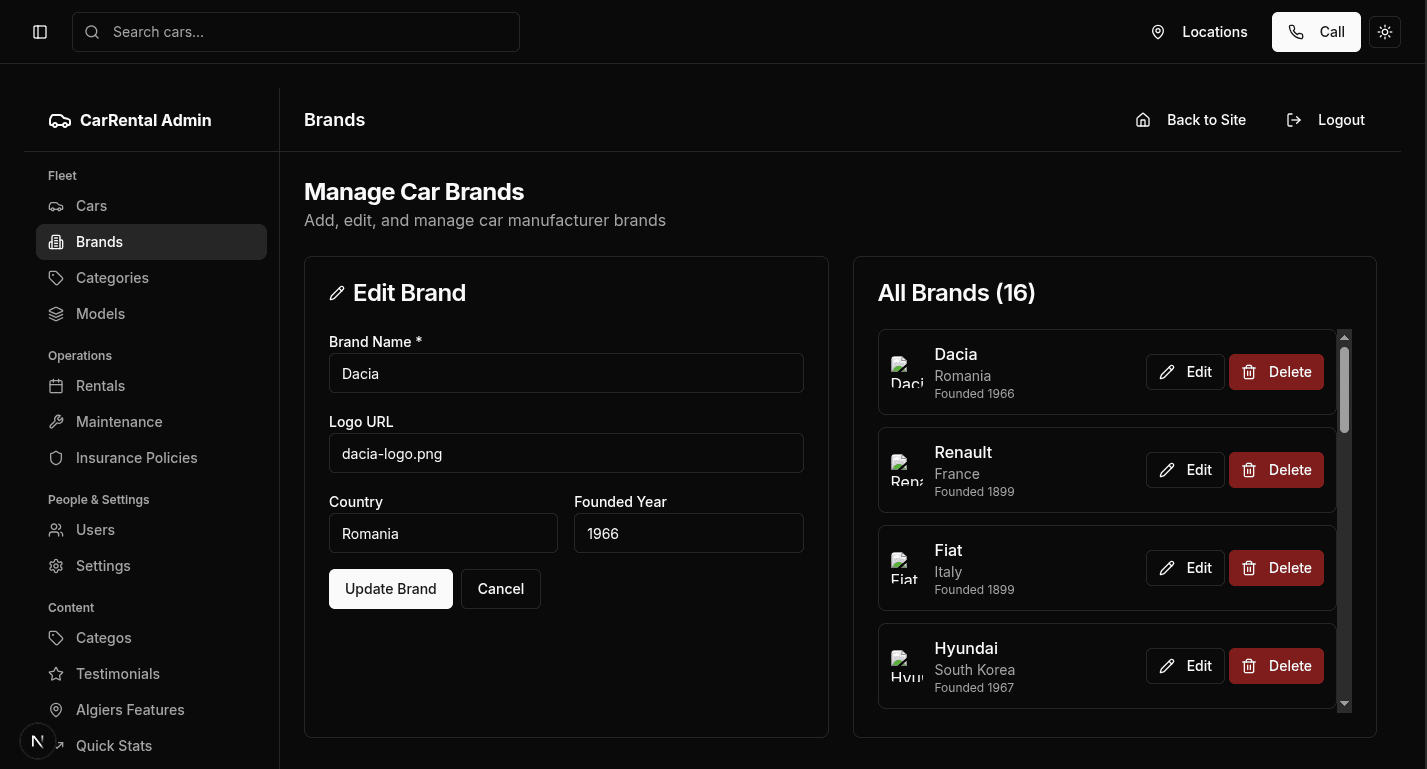This screenshot has height=769, width=1427.
Task: Navigate to Maintenance
Action: tap(151, 422)
